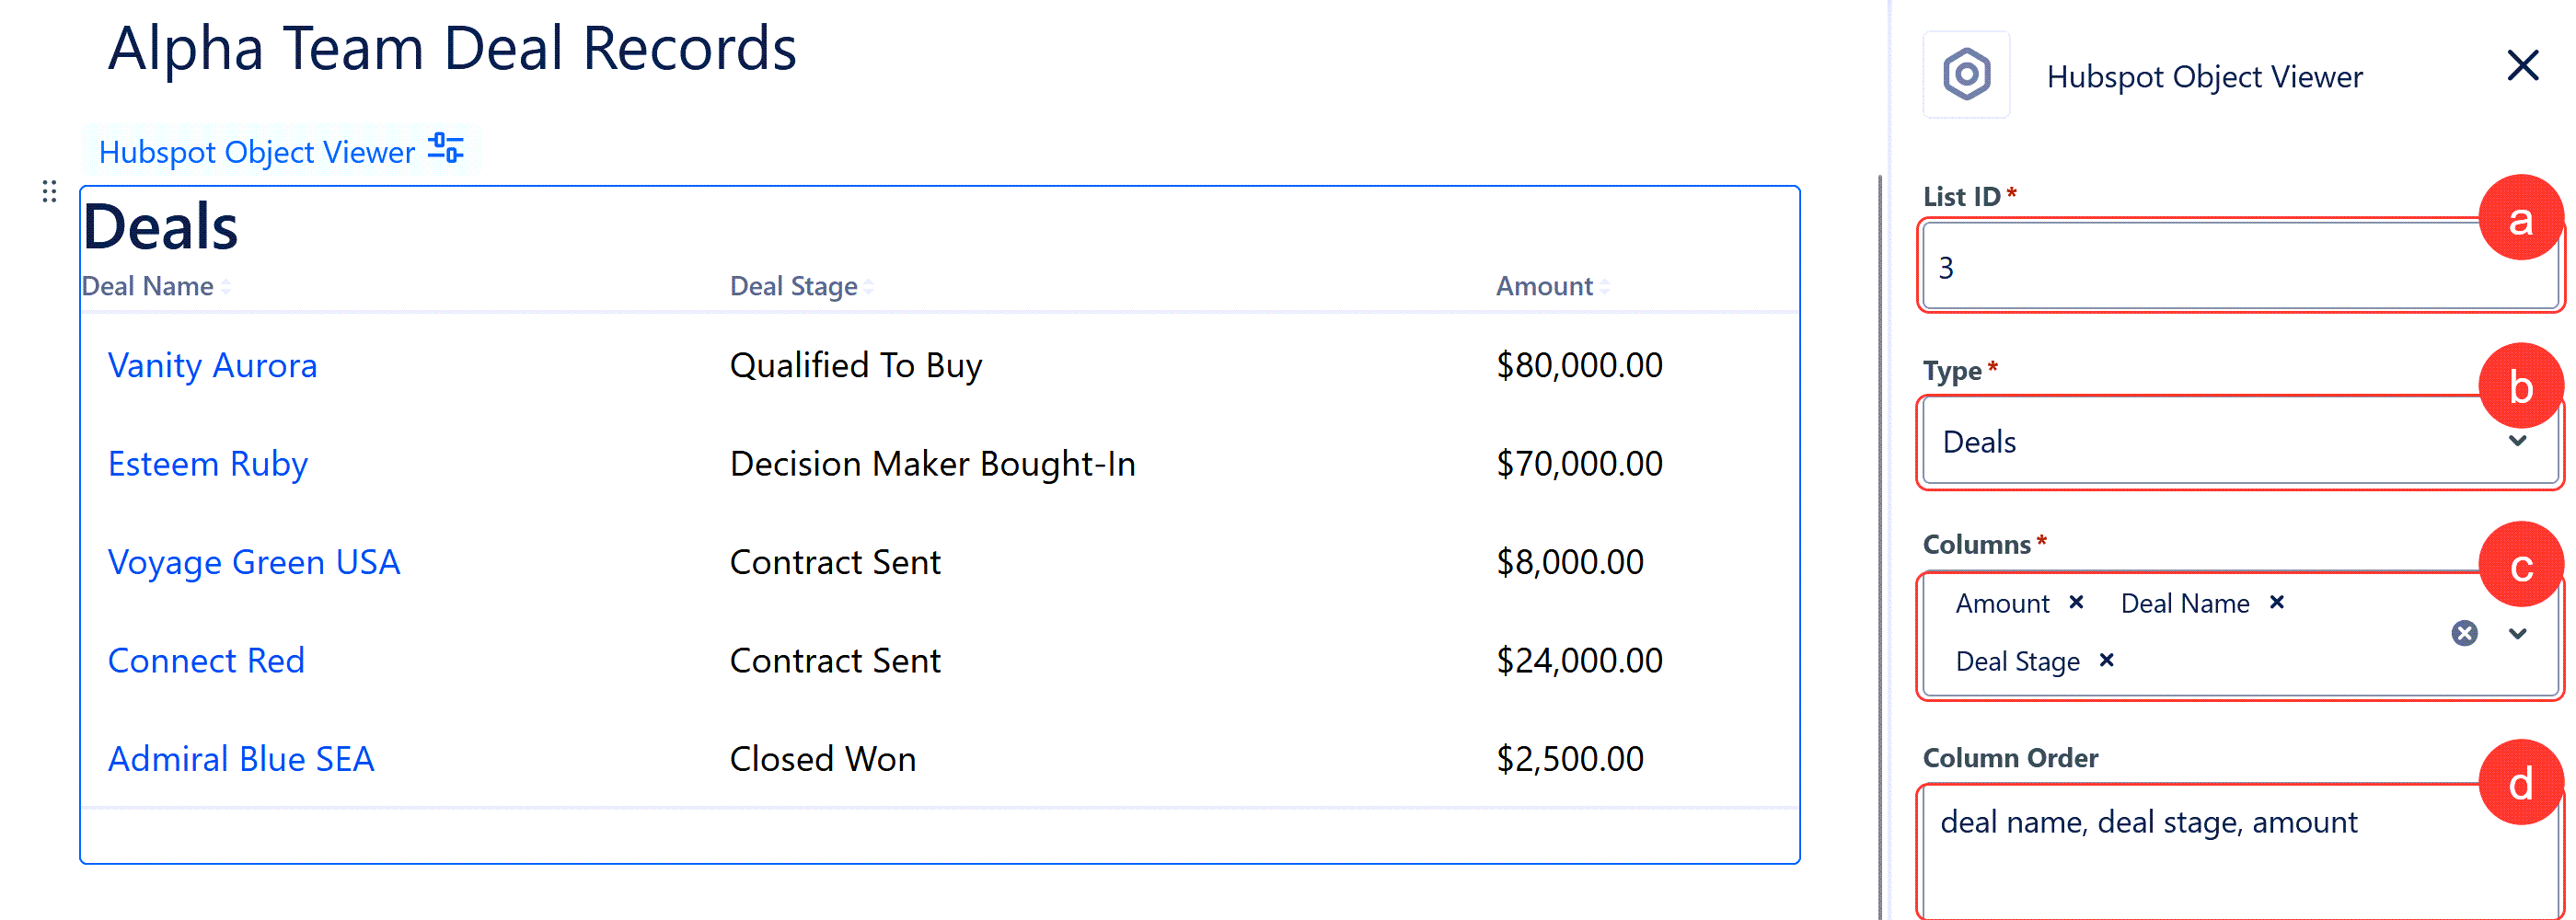
Task: Remove the Deal Stage column tag
Action: pos(2107,660)
